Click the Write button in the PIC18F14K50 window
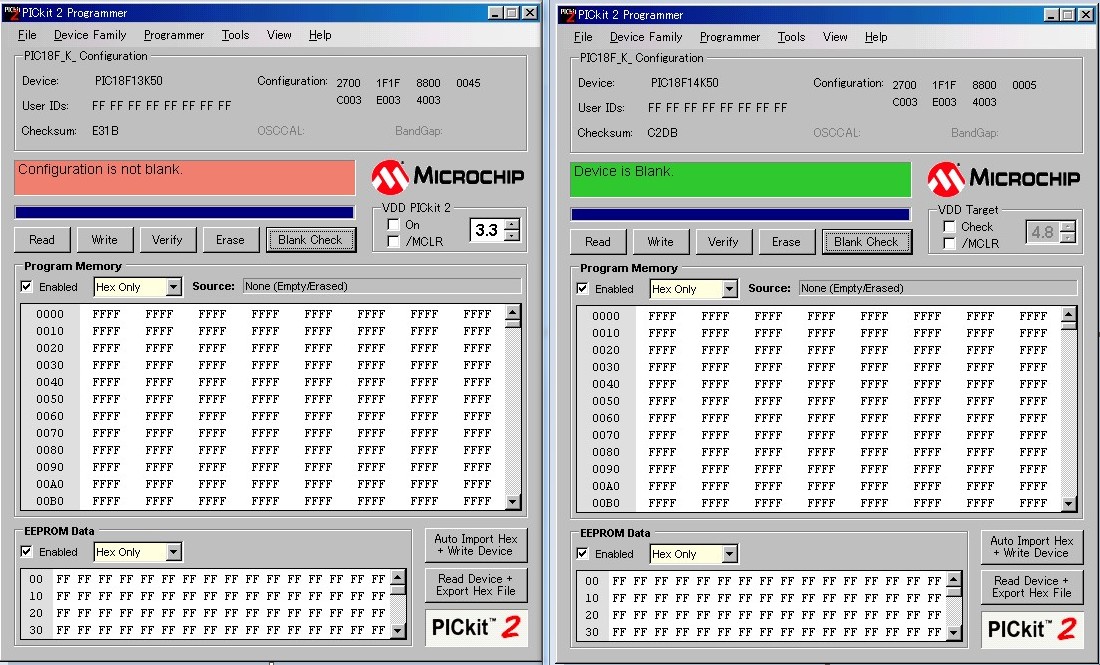The image size is (1100, 665). [660, 242]
